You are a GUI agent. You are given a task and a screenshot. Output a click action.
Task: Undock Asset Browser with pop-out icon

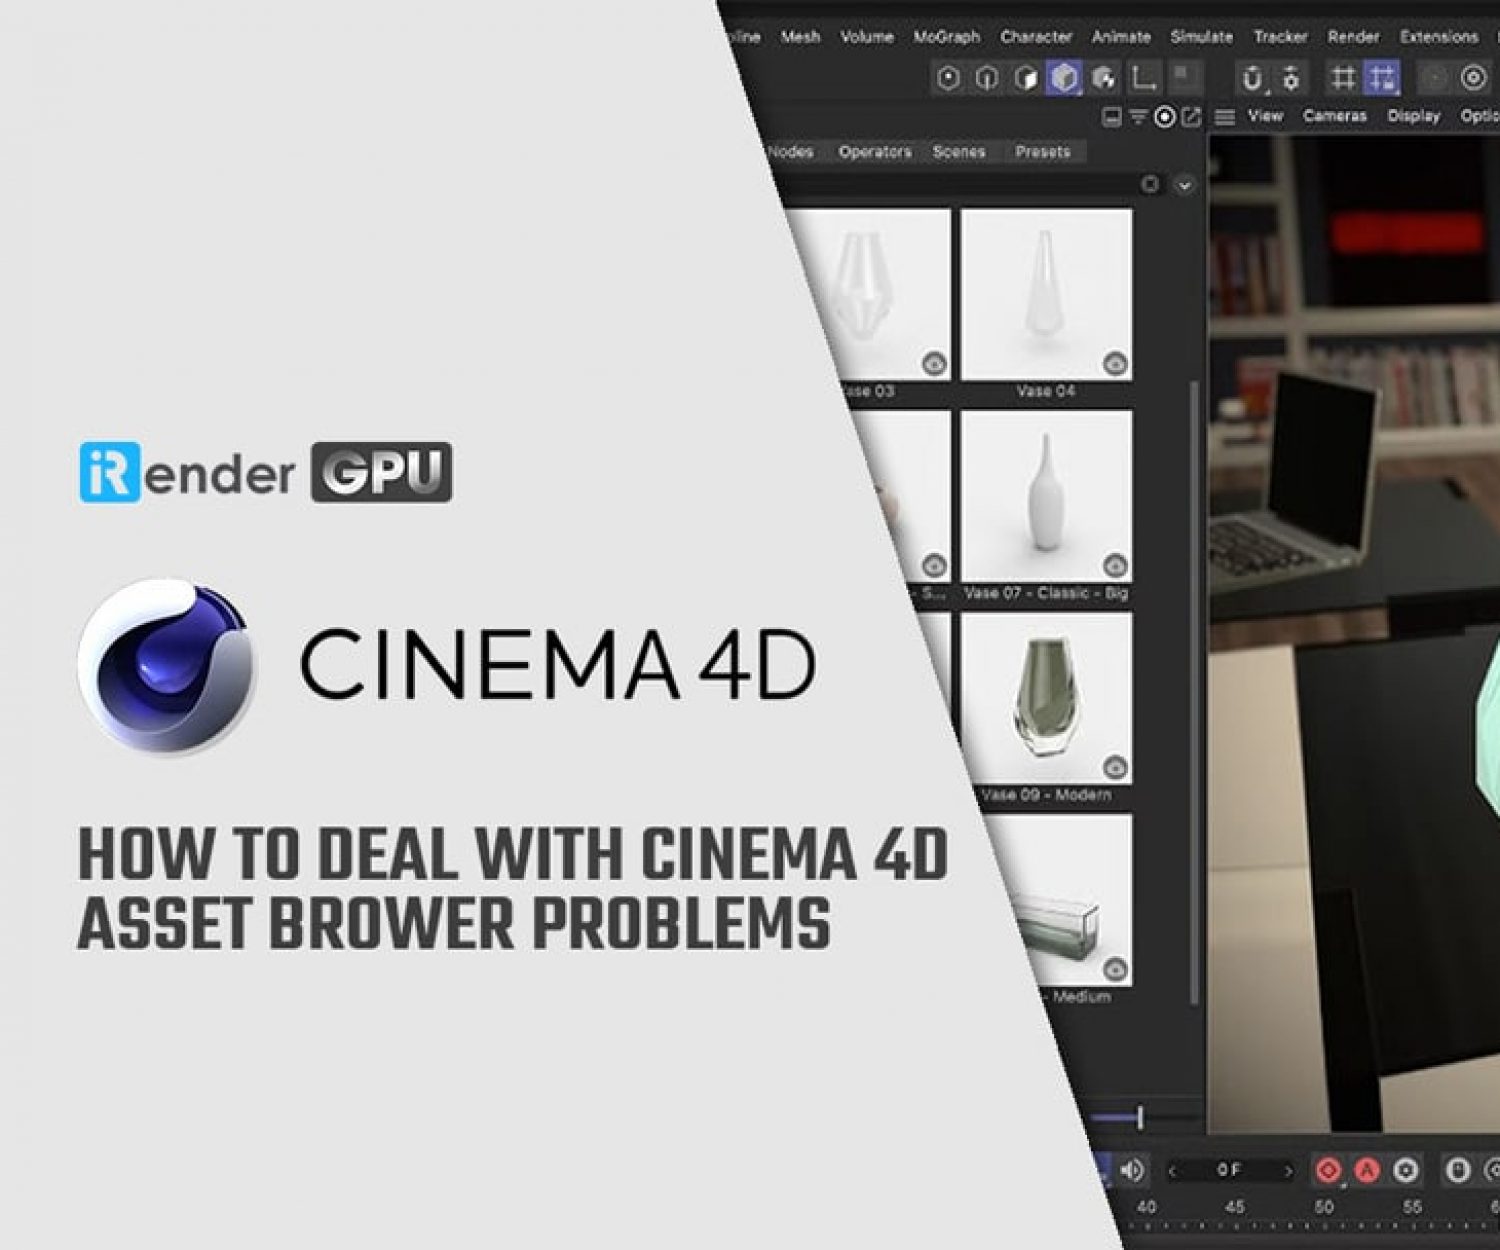tap(1191, 117)
